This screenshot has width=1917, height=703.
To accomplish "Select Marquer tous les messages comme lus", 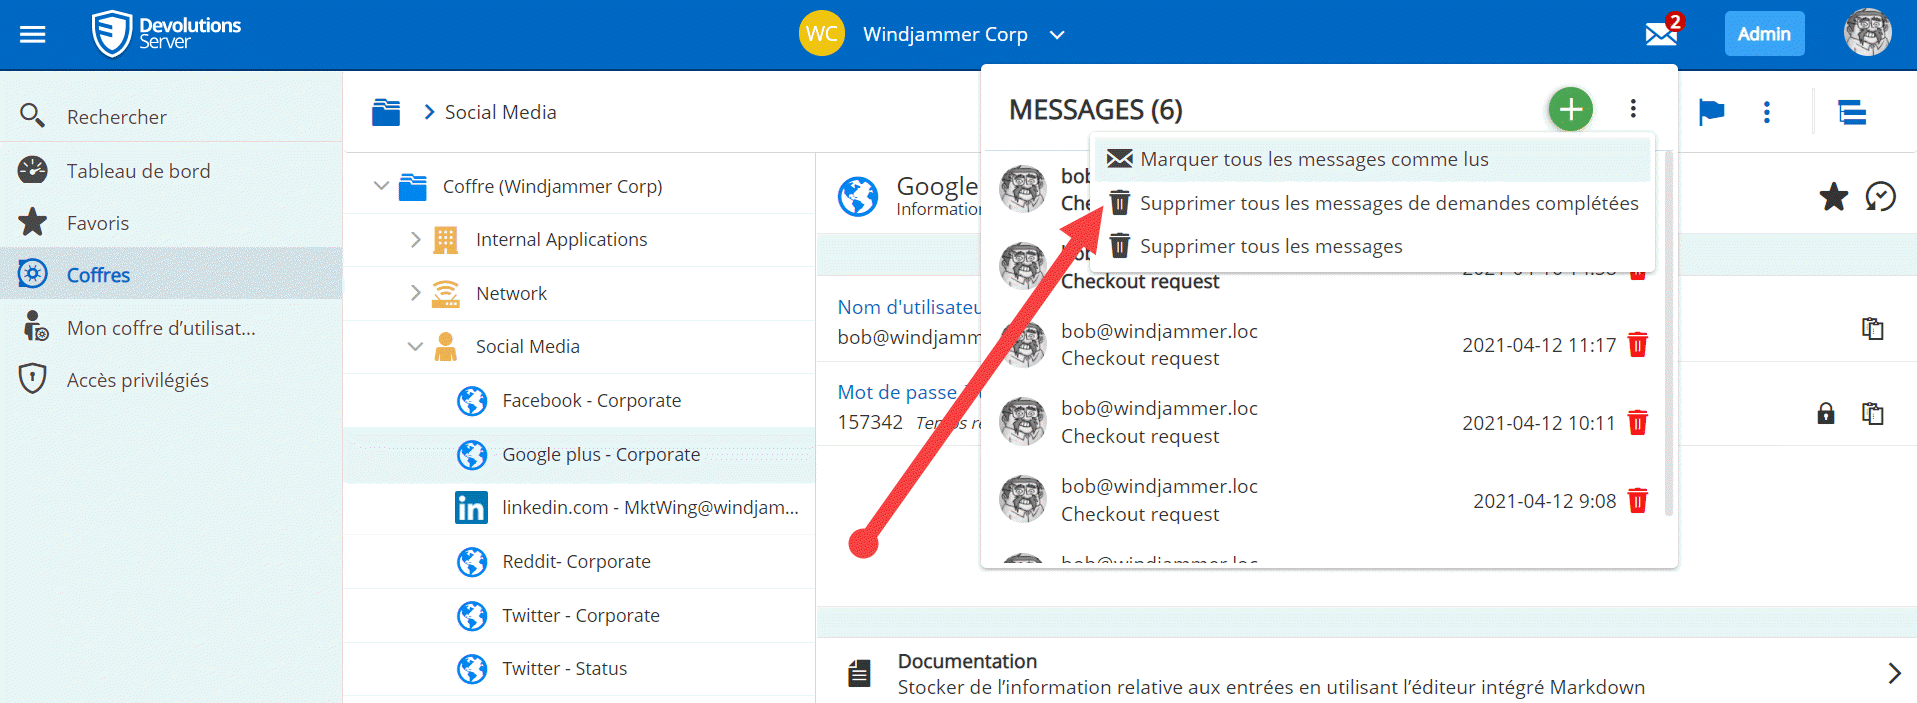I will 1314,159.
